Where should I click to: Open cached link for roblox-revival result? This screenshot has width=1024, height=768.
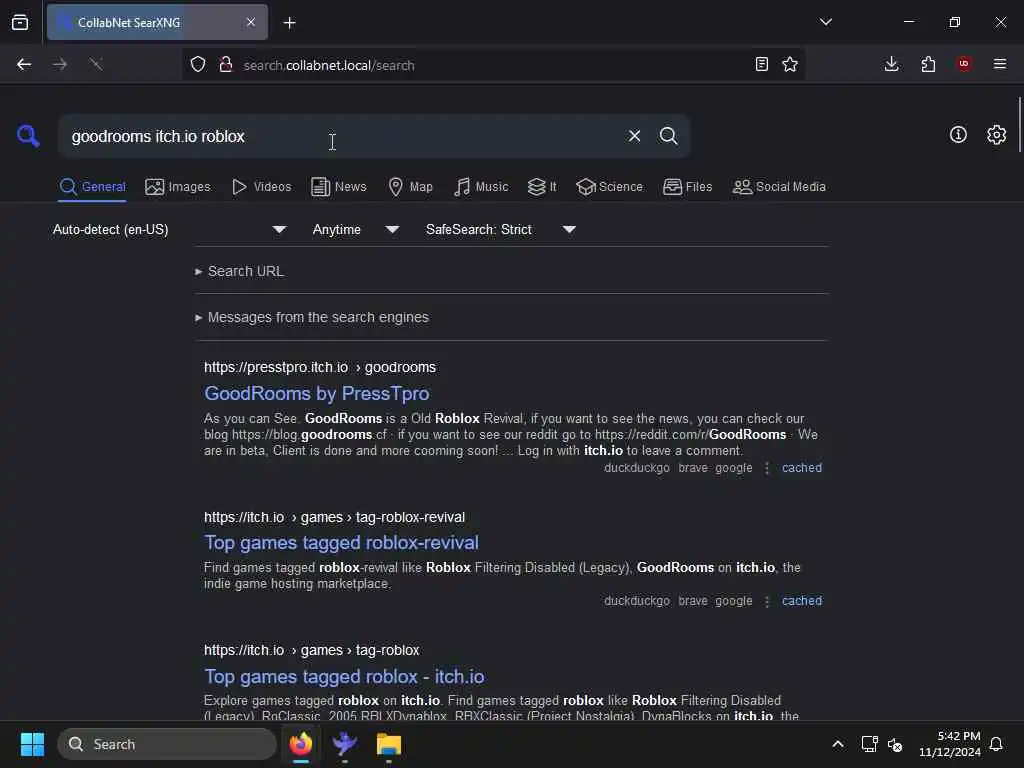coord(802,601)
